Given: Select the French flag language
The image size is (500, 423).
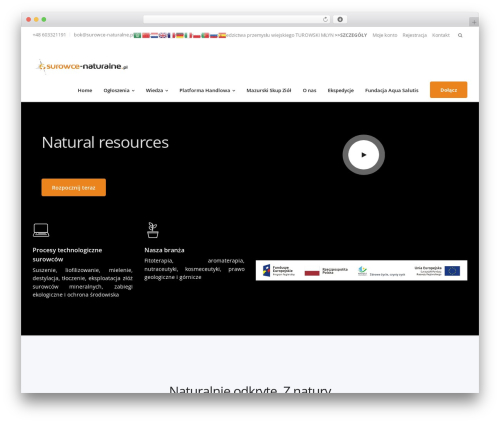Looking at the screenshot, I should tap(171, 35).
